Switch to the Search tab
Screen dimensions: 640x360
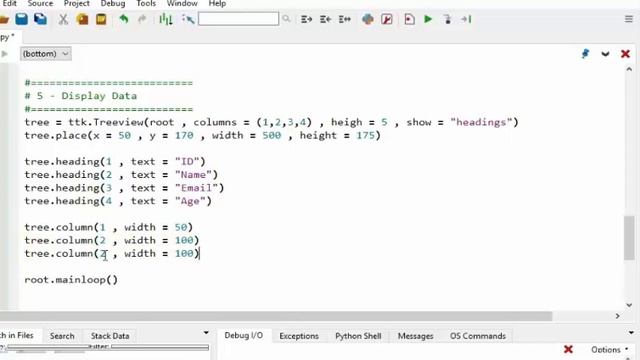62,336
